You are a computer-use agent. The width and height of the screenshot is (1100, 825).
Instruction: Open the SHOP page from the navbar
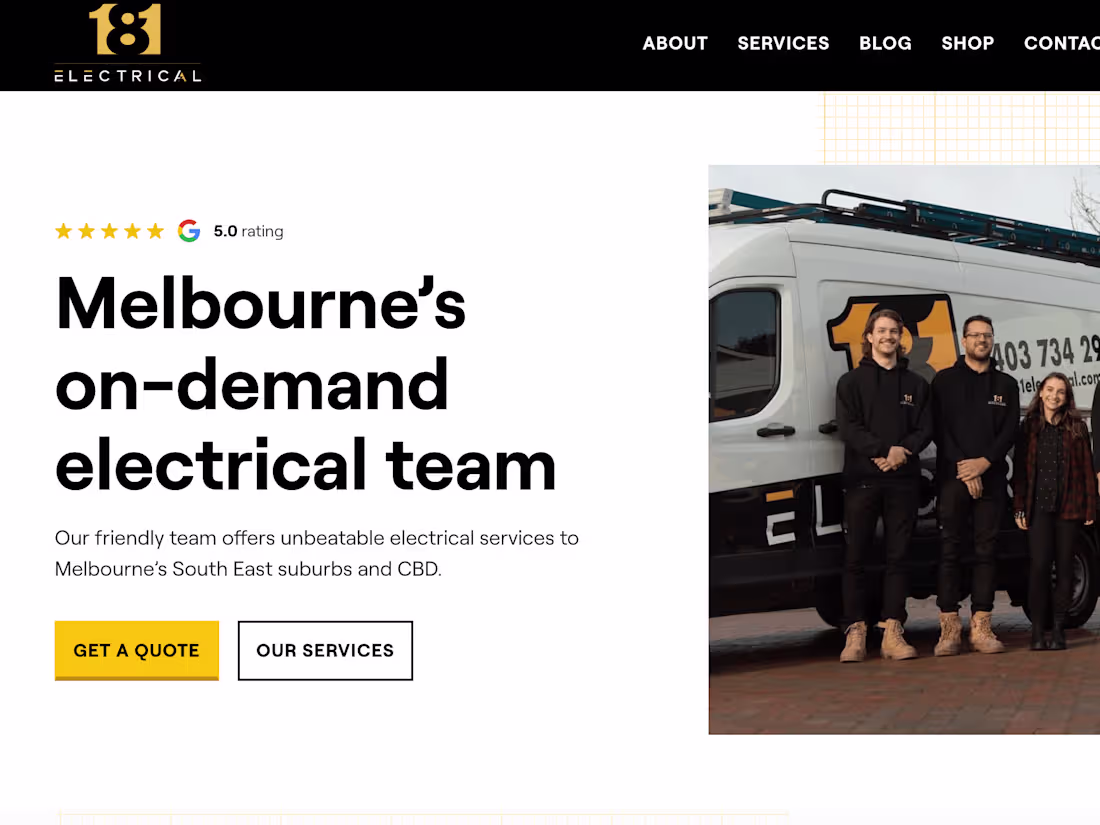click(x=967, y=43)
